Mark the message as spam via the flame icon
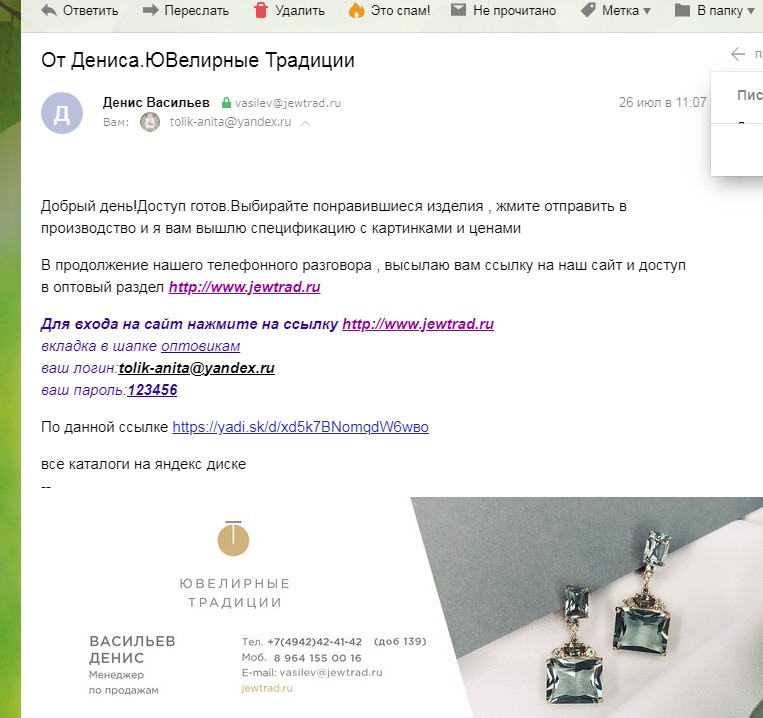This screenshot has height=718, width=763. pyautogui.click(x=356, y=10)
